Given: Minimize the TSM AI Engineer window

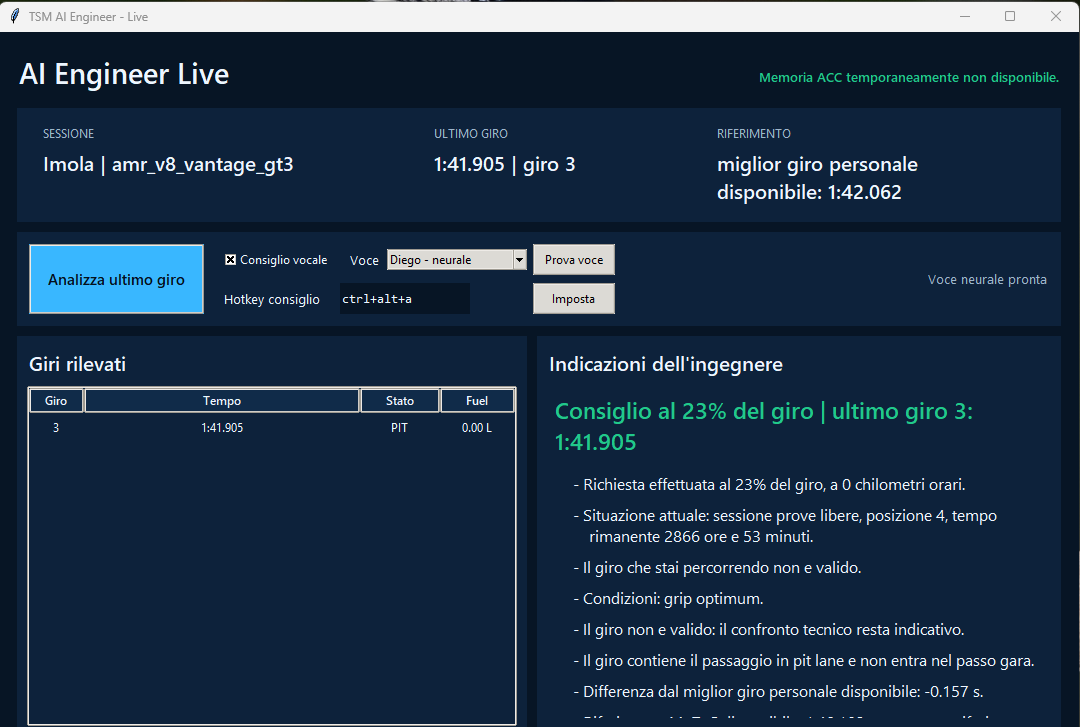Looking at the screenshot, I should [965, 16].
